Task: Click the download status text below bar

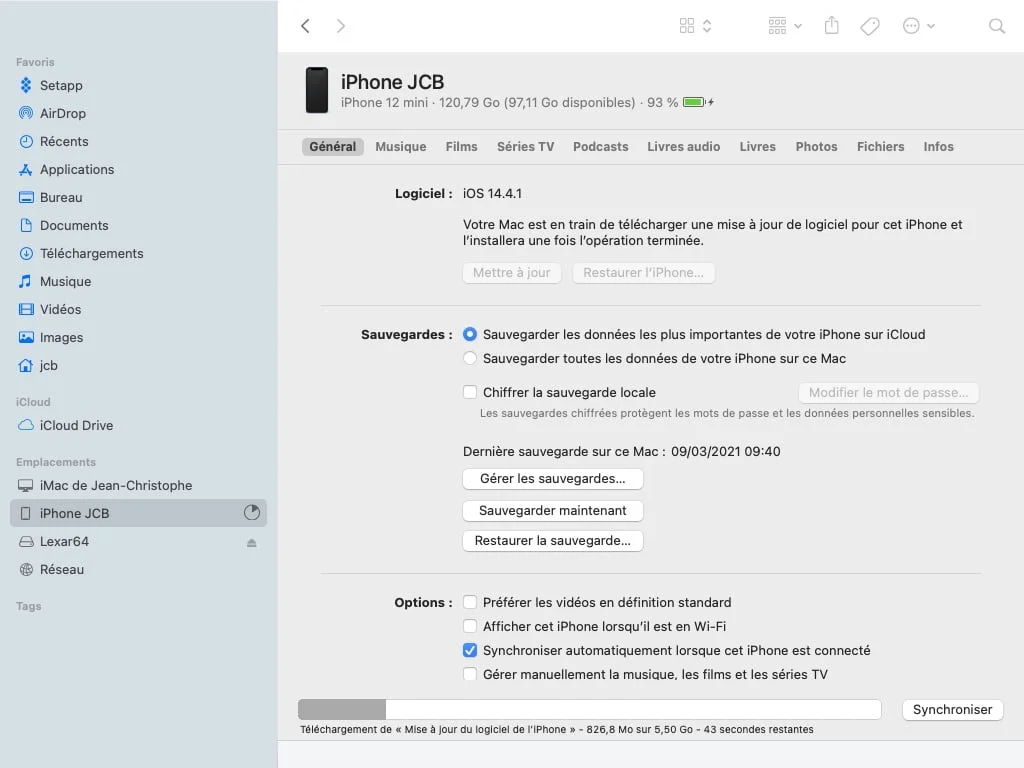Action: click(x=556, y=729)
